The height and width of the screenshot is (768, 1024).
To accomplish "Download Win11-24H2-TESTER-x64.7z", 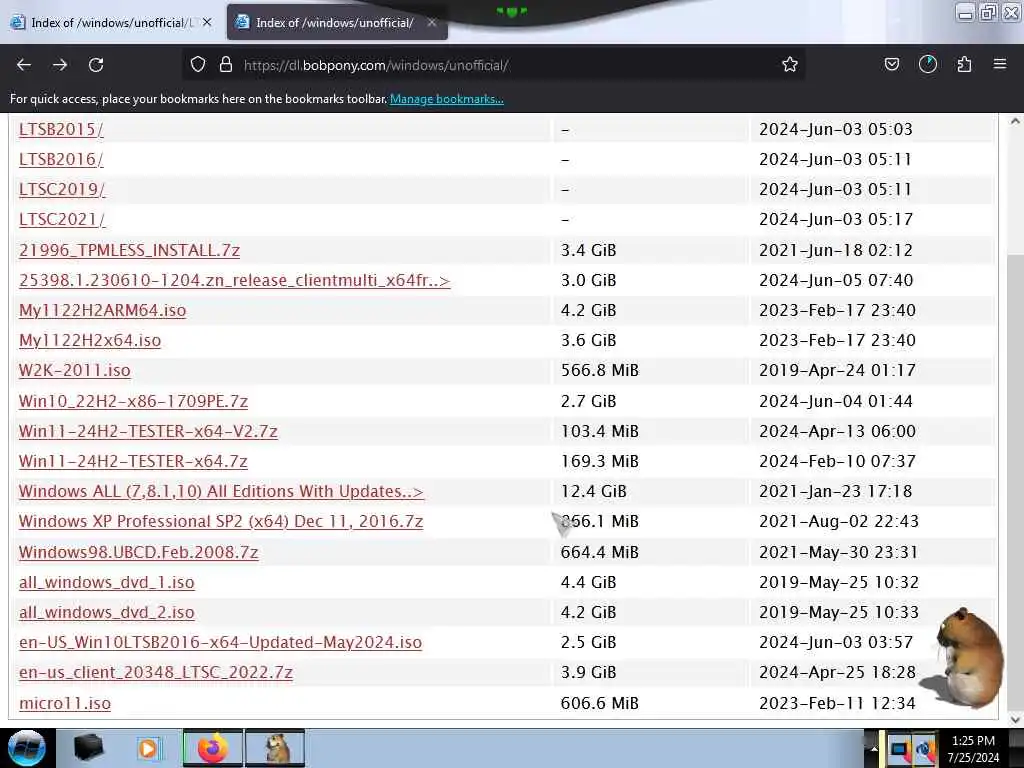I will coord(133,461).
